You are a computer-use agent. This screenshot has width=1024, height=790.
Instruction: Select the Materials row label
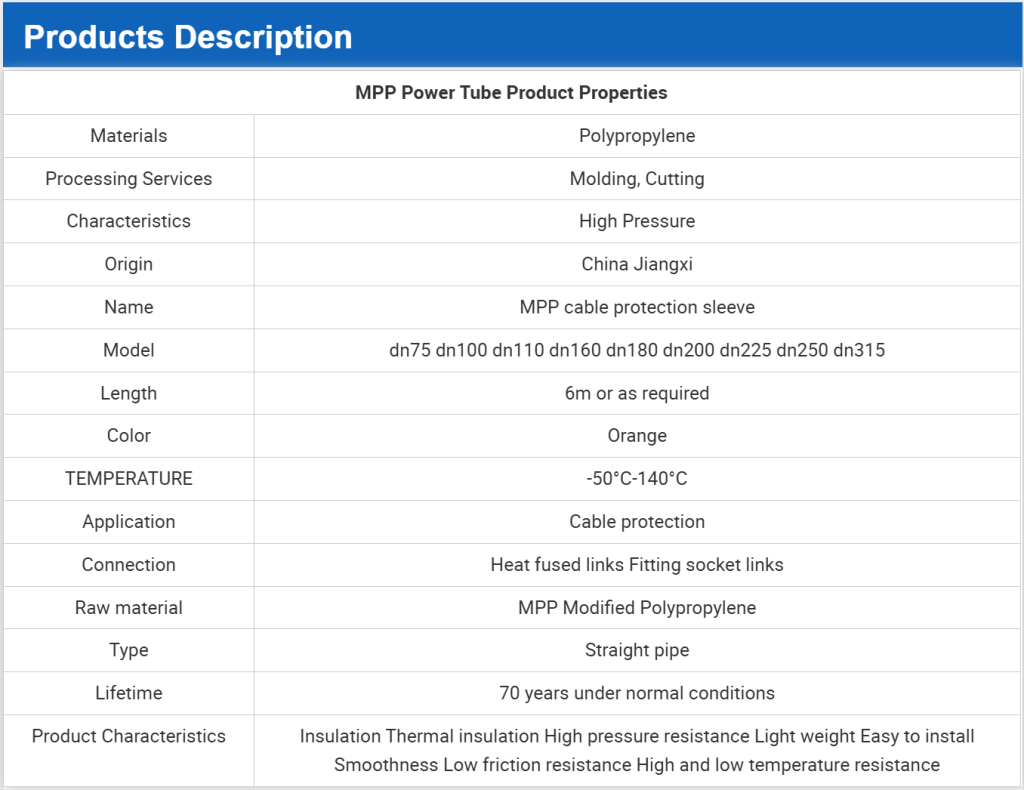point(128,136)
